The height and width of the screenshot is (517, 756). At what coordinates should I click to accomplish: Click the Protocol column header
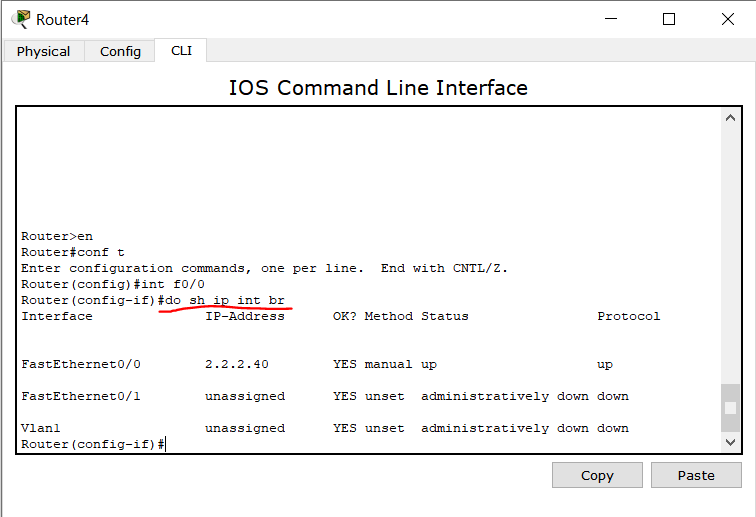coord(629,316)
